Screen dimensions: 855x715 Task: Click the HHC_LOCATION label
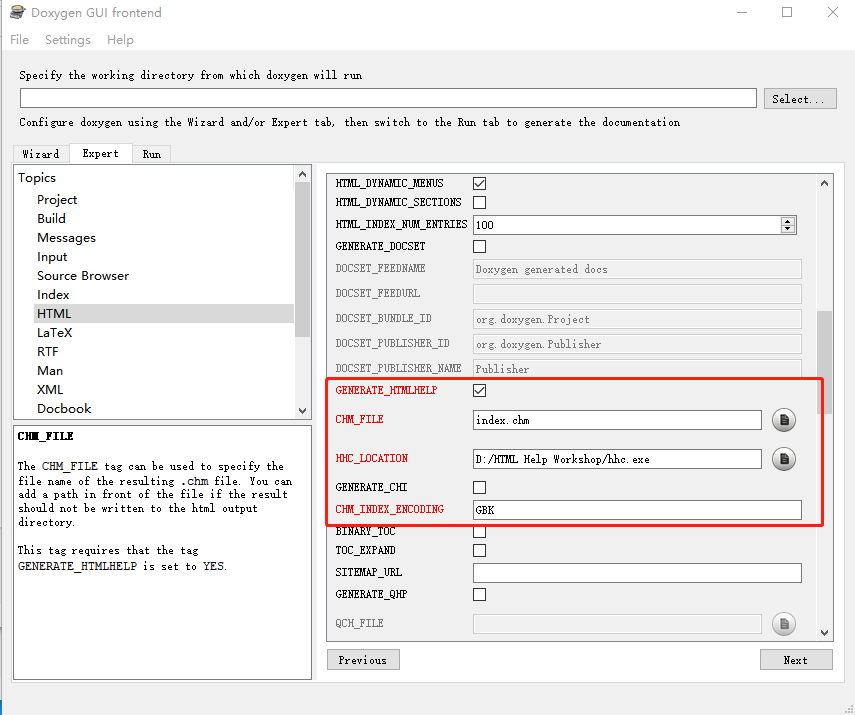[x=372, y=459]
